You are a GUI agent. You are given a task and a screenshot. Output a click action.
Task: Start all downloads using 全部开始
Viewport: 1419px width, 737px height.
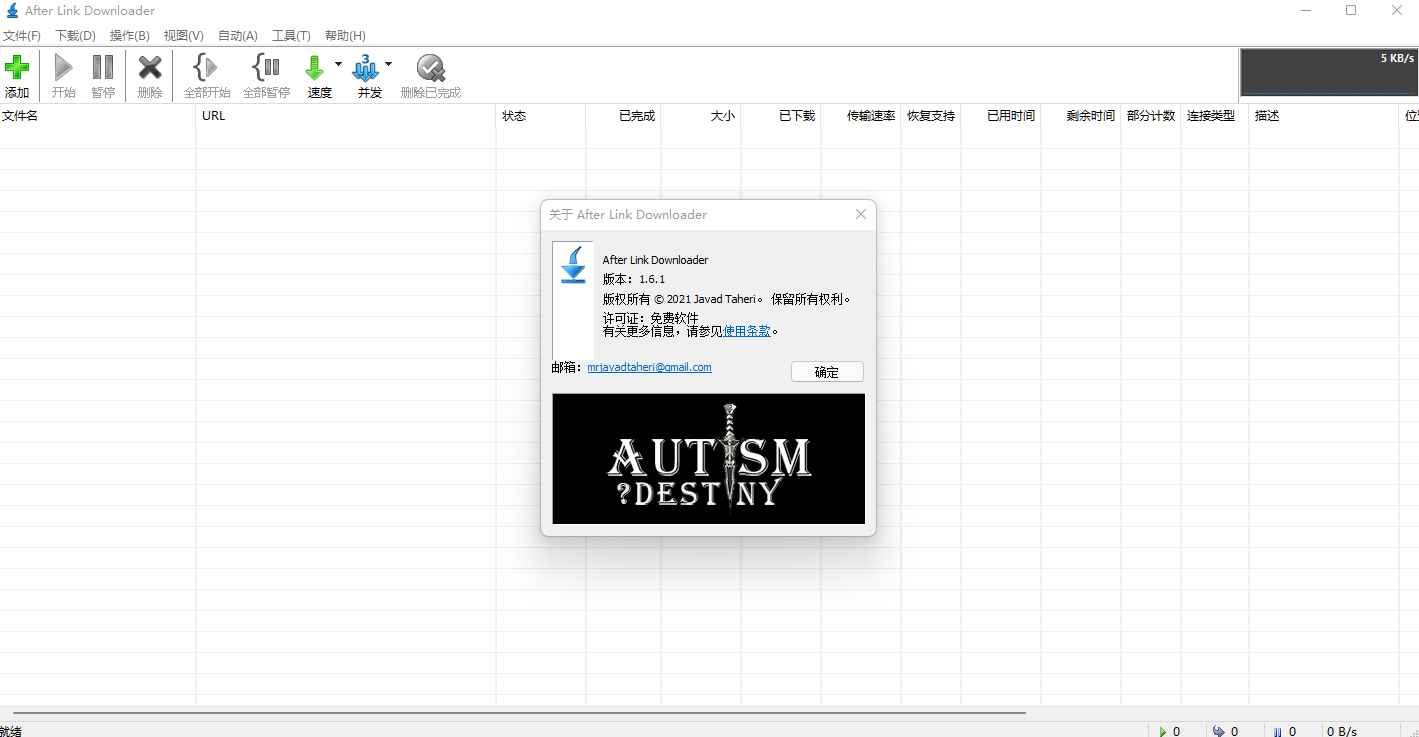click(x=206, y=74)
